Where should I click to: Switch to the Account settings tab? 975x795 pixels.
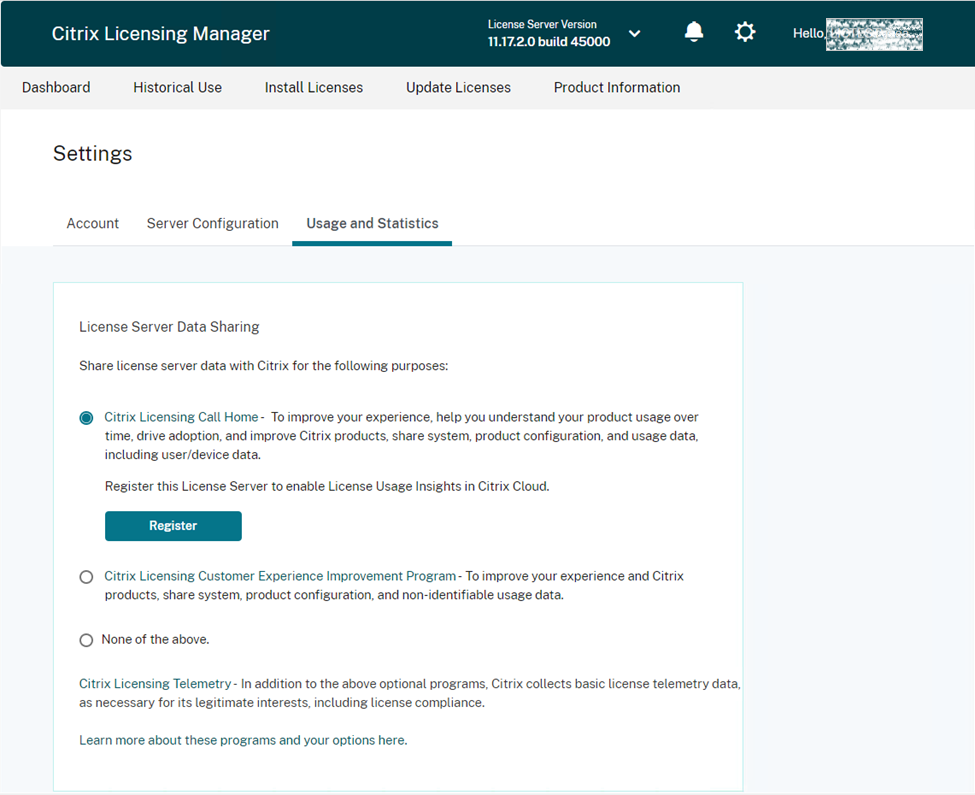pyautogui.click(x=93, y=223)
